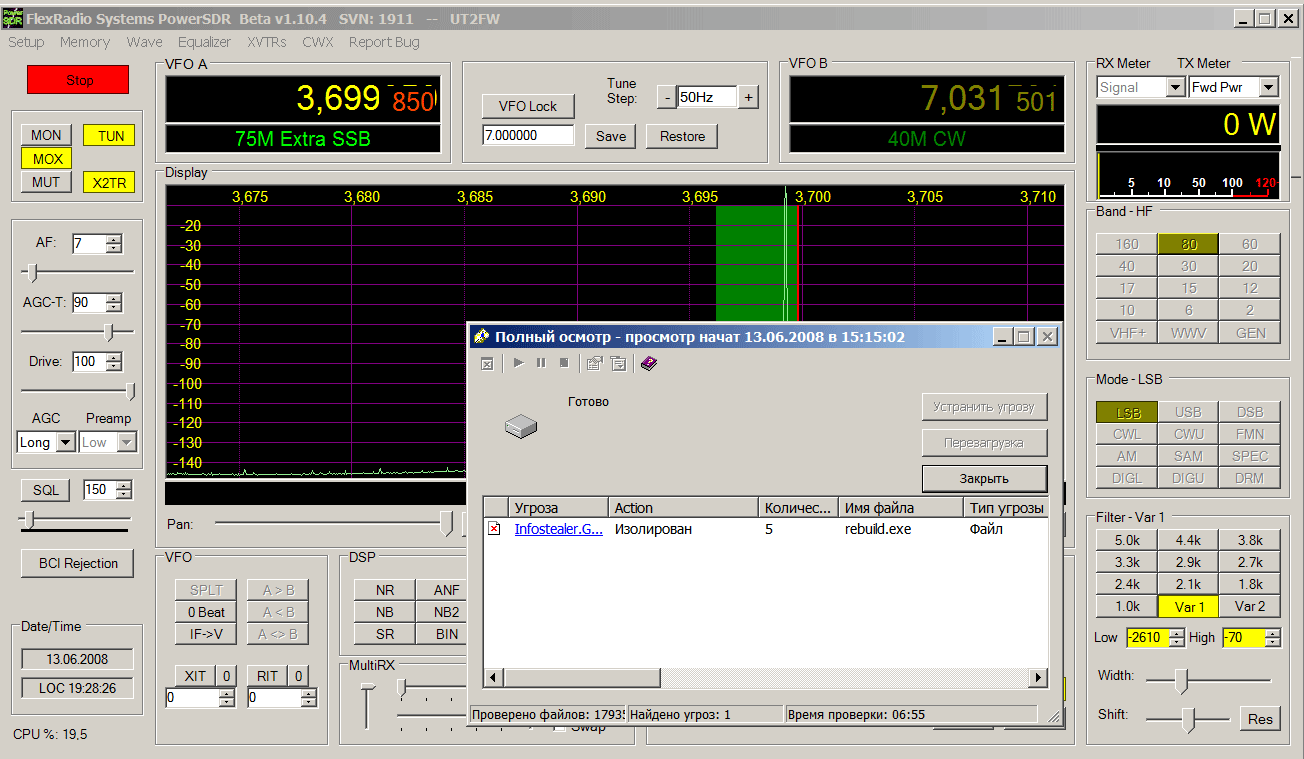Viewport: 1304px width, 759px height.
Task: Click the scan properties icon in toolbar
Action: pyautogui.click(x=594, y=363)
